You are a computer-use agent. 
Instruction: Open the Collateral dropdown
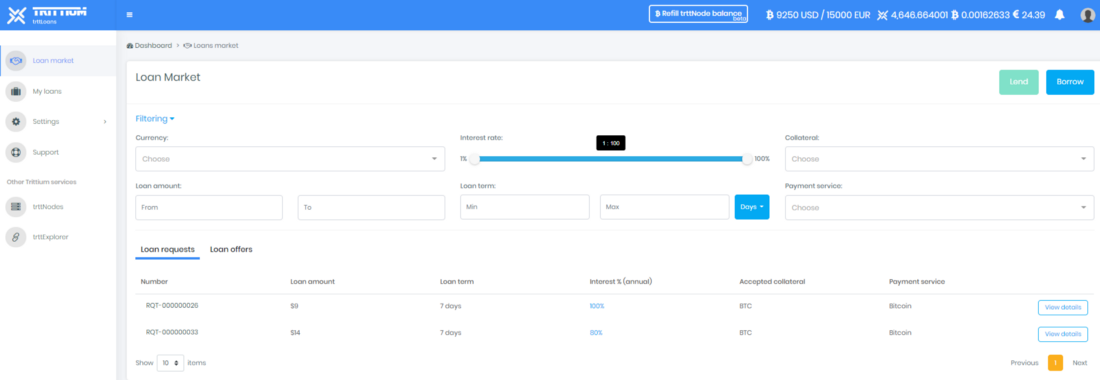[x=939, y=159]
